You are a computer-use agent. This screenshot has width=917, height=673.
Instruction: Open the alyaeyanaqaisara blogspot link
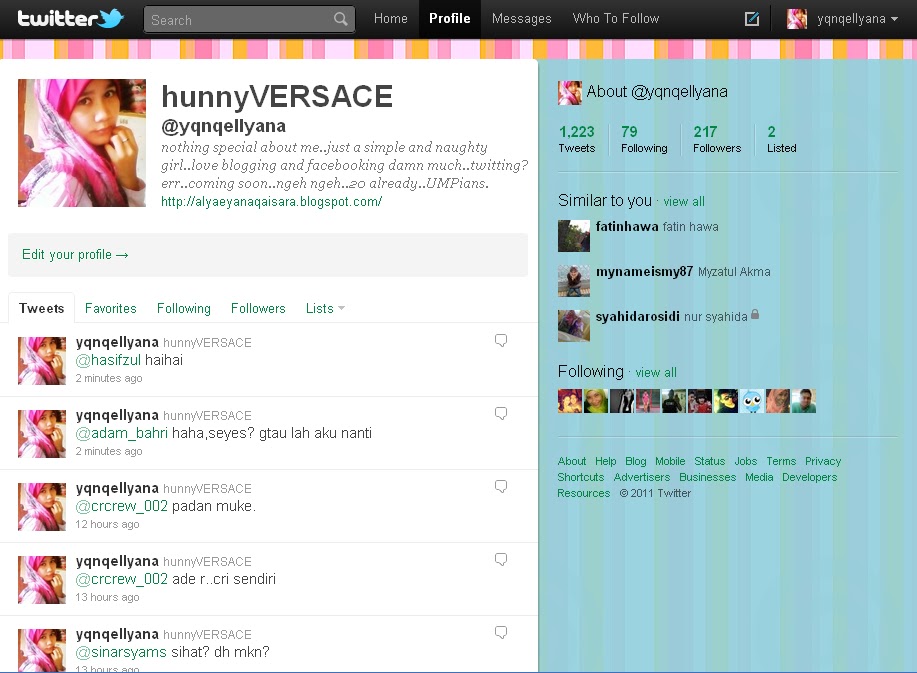tap(271, 202)
